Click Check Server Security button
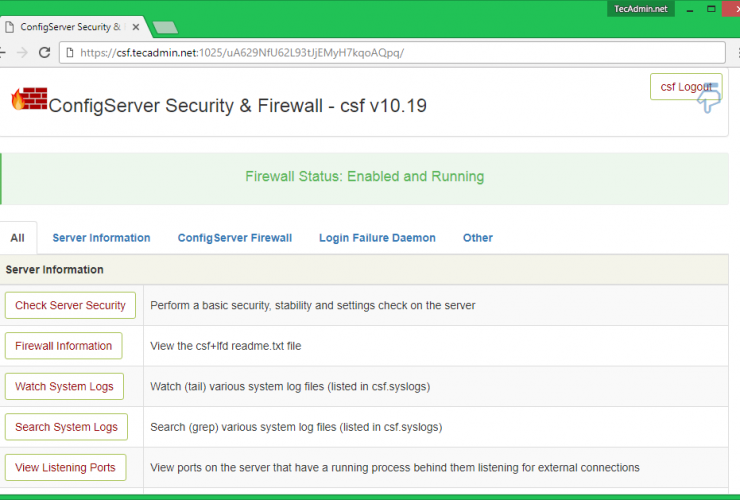The width and height of the screenshot is (740, 500). pos(70,305)
